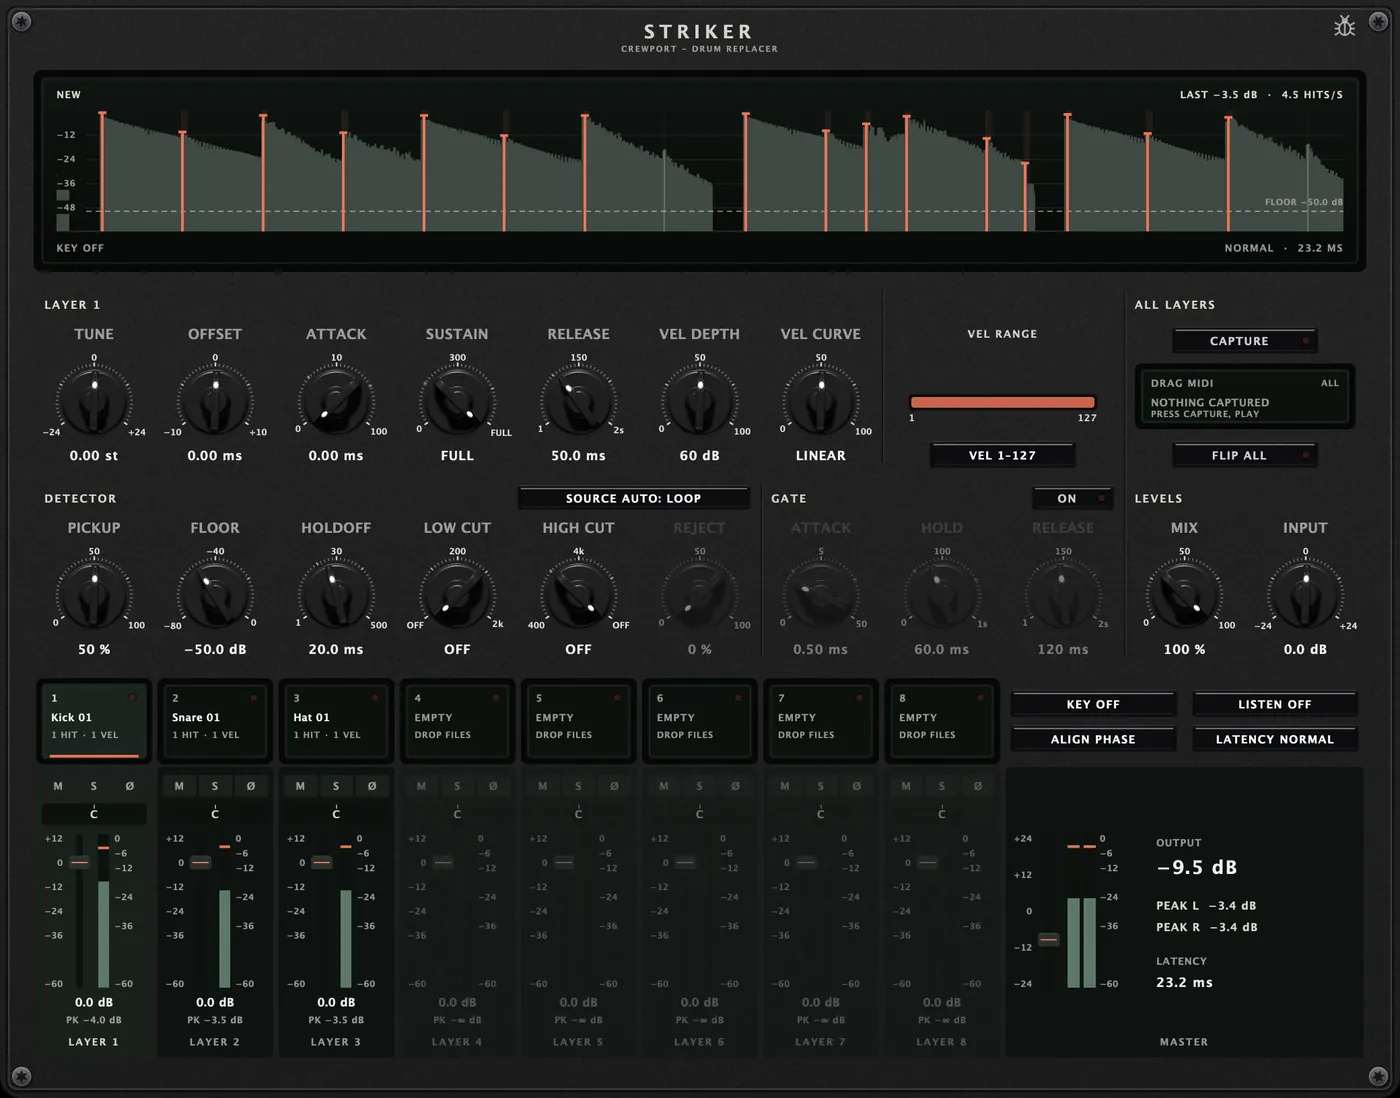Click the dimmed REJECT knob

(x=699, y=595)
